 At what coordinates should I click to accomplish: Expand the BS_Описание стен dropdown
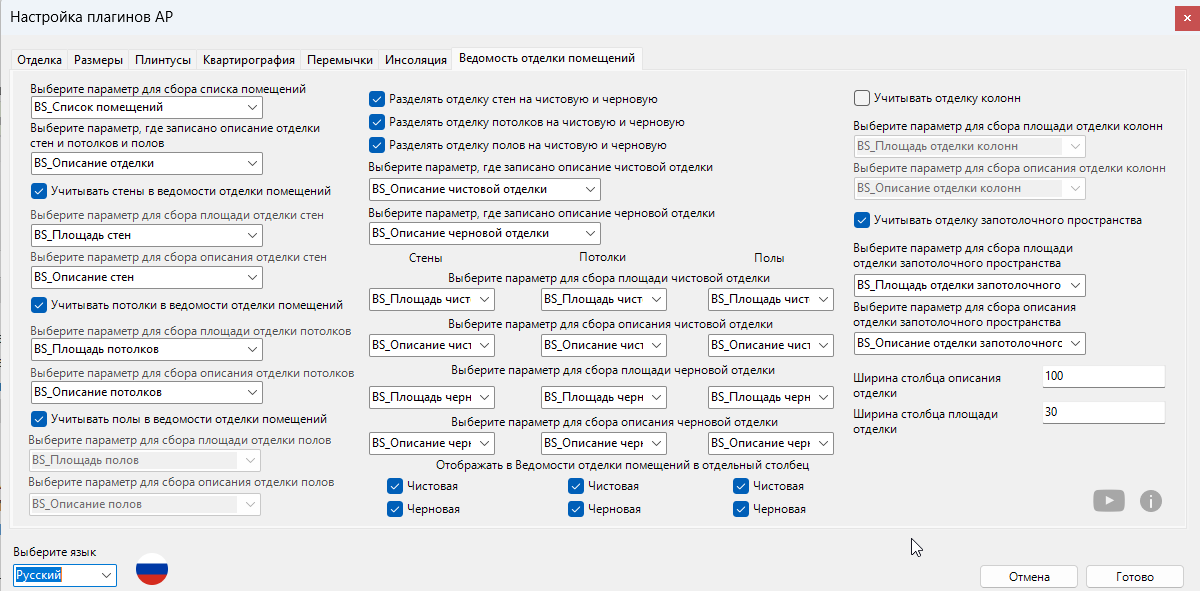click(x=146, y=277)
